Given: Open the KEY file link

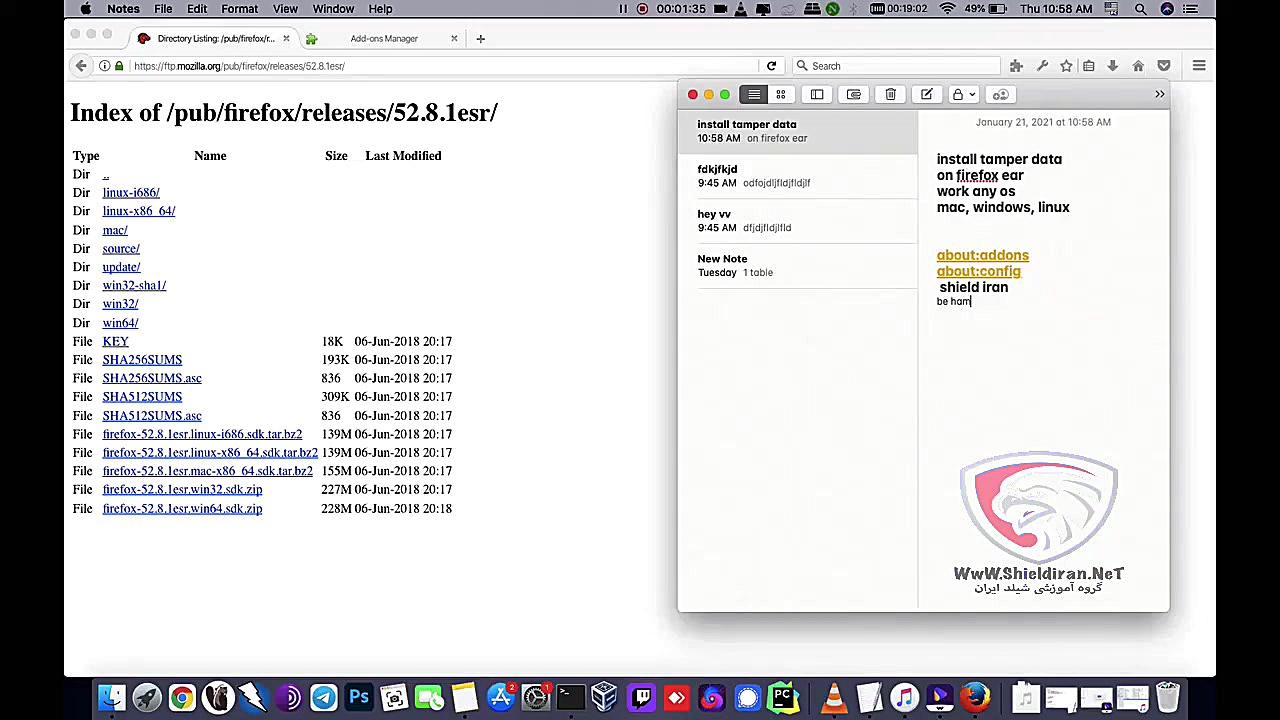Looking at the screenshot, I should (115, 342).
